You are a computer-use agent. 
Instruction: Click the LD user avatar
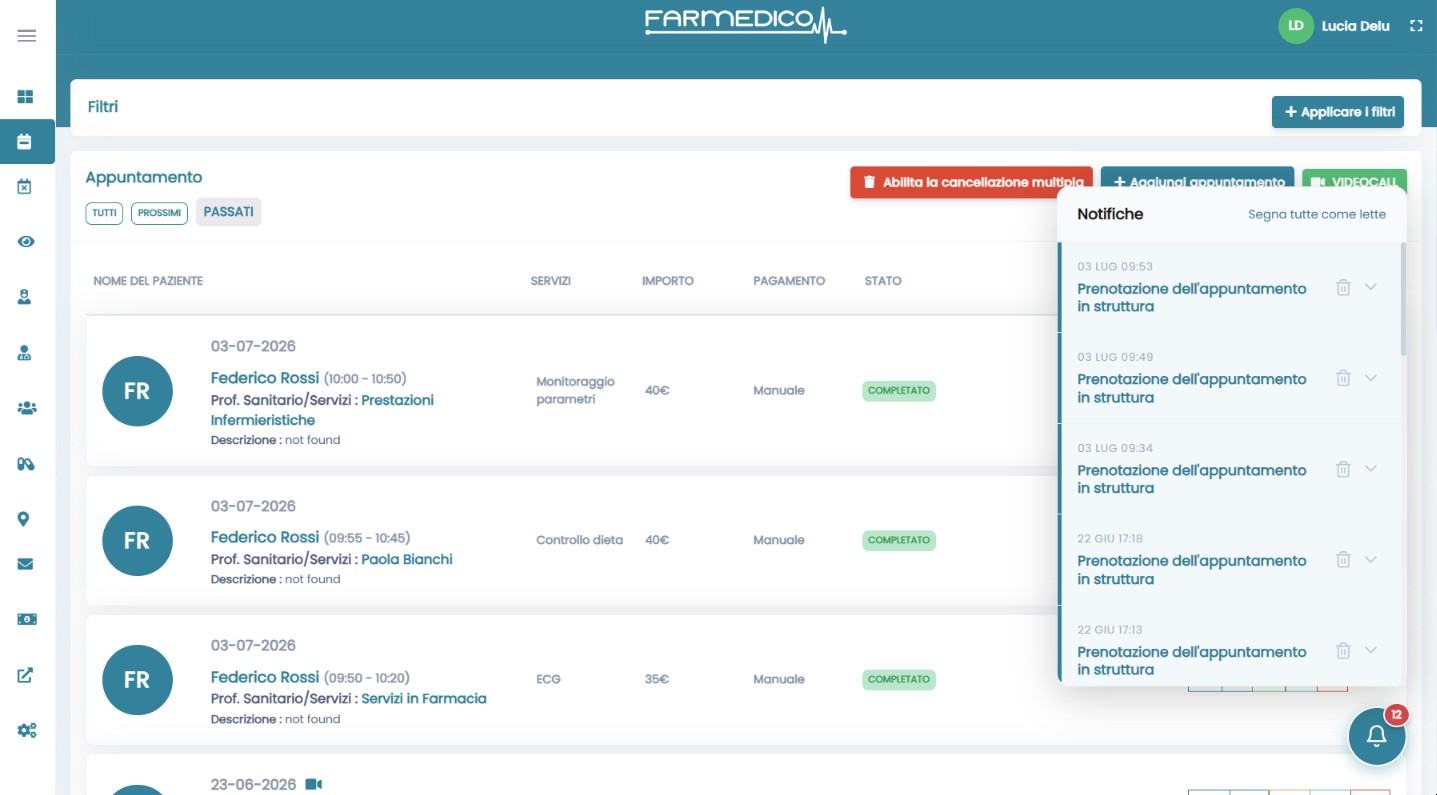(1296, 26)
